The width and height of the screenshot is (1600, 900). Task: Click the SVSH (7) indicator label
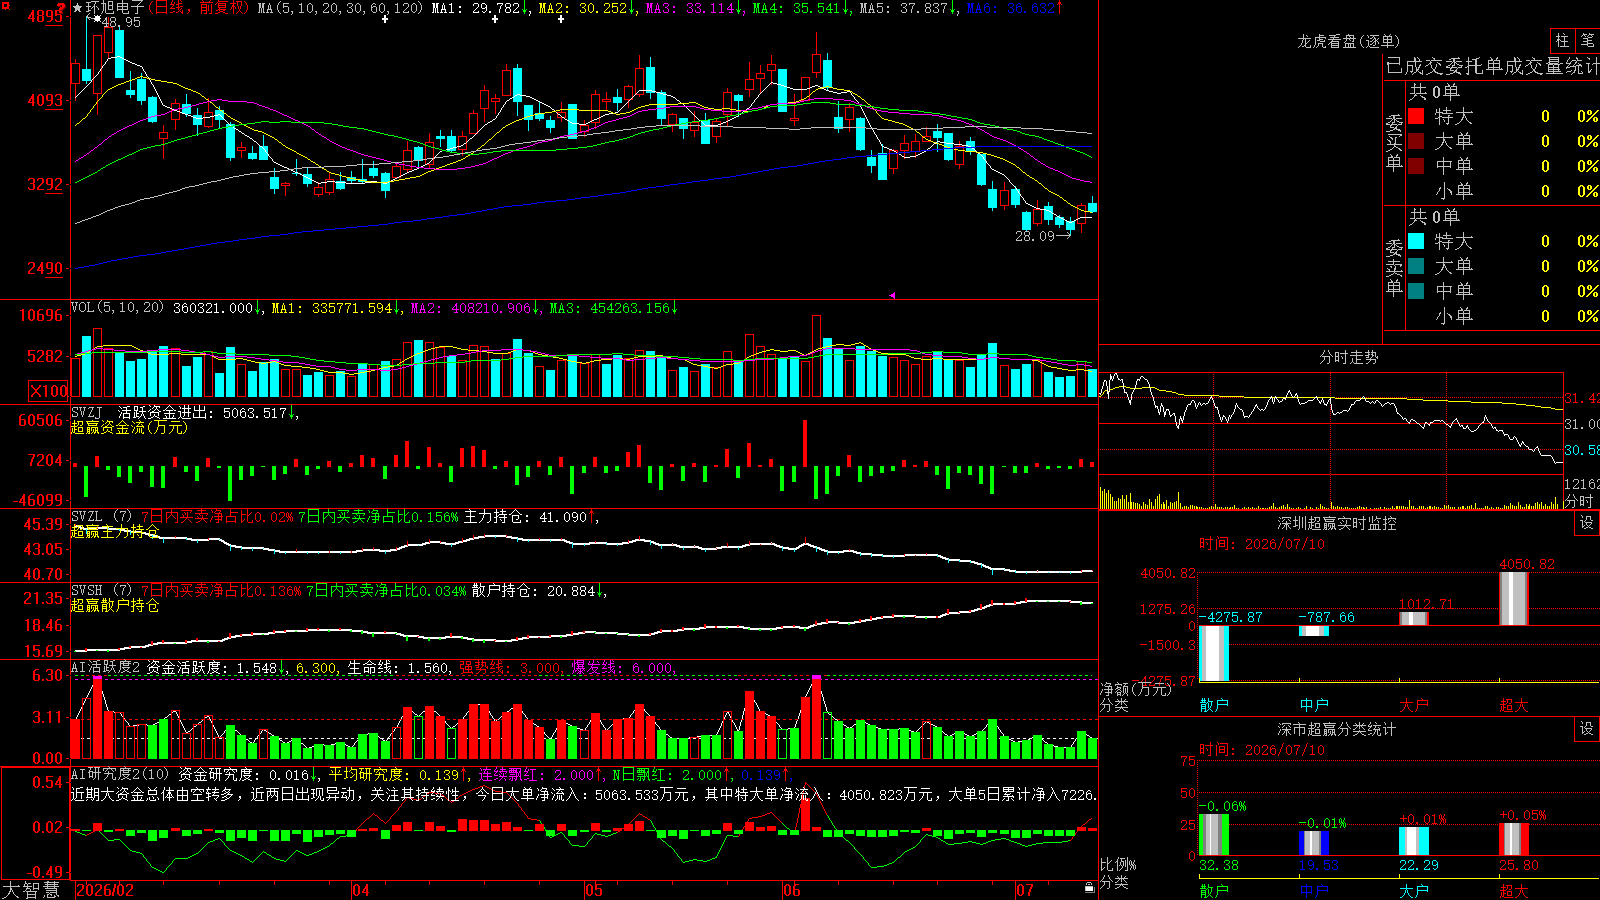pos(102,591)
